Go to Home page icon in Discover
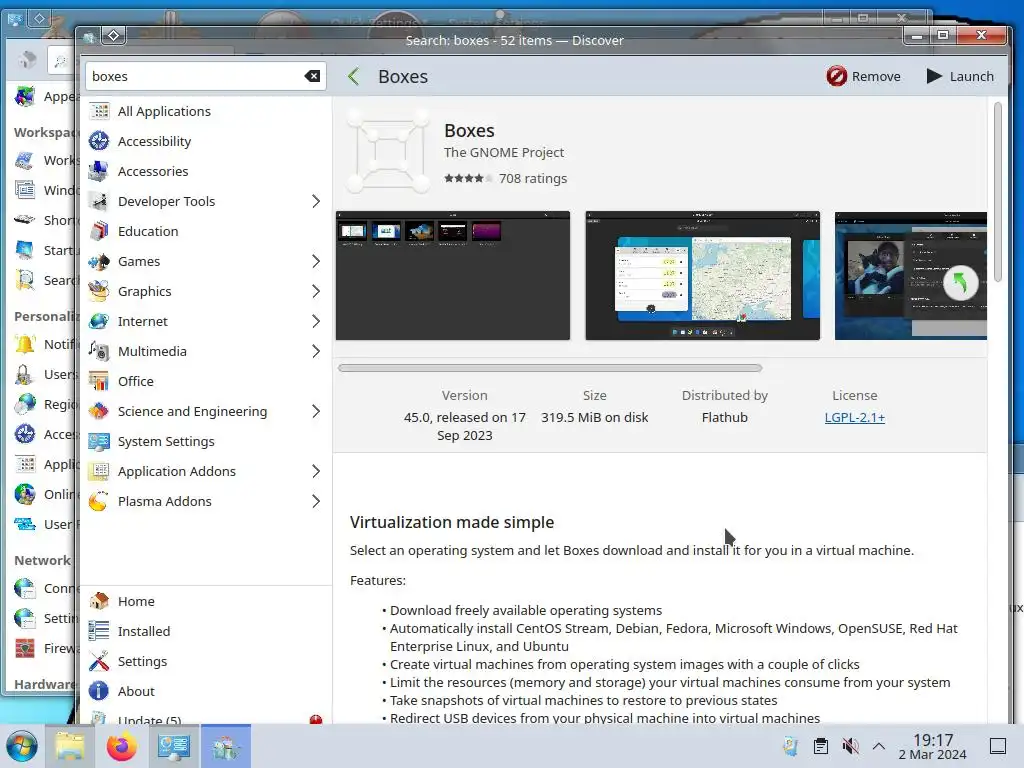Viewport: 1024px width, 768px height. pos(99,601)
